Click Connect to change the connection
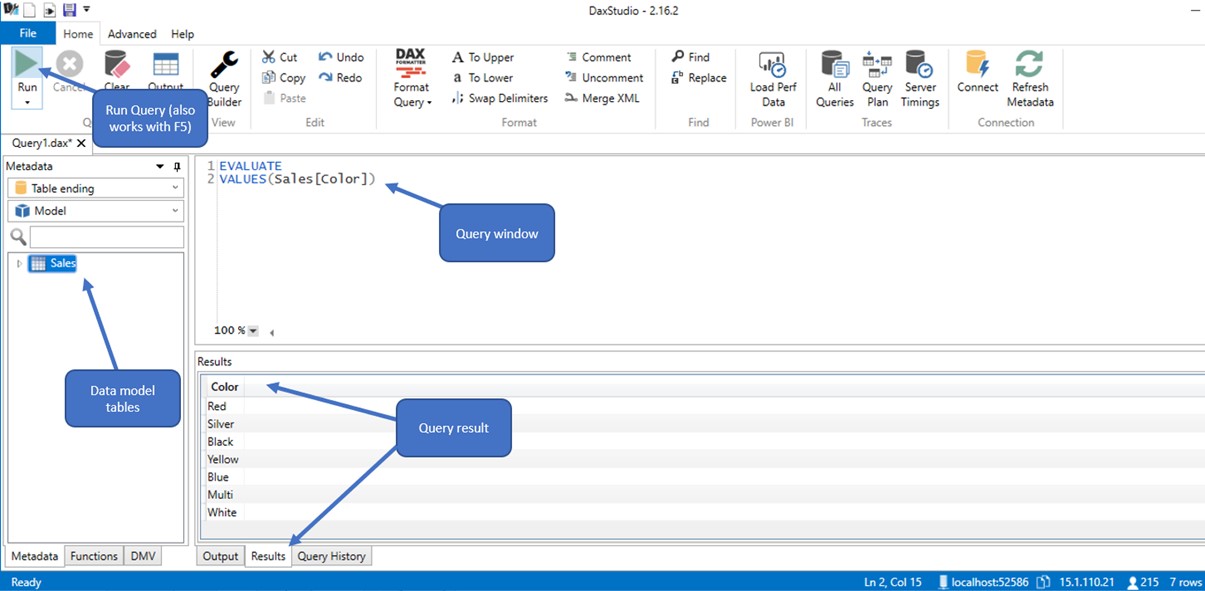The image size is (1205, 591). pos(978,72)
